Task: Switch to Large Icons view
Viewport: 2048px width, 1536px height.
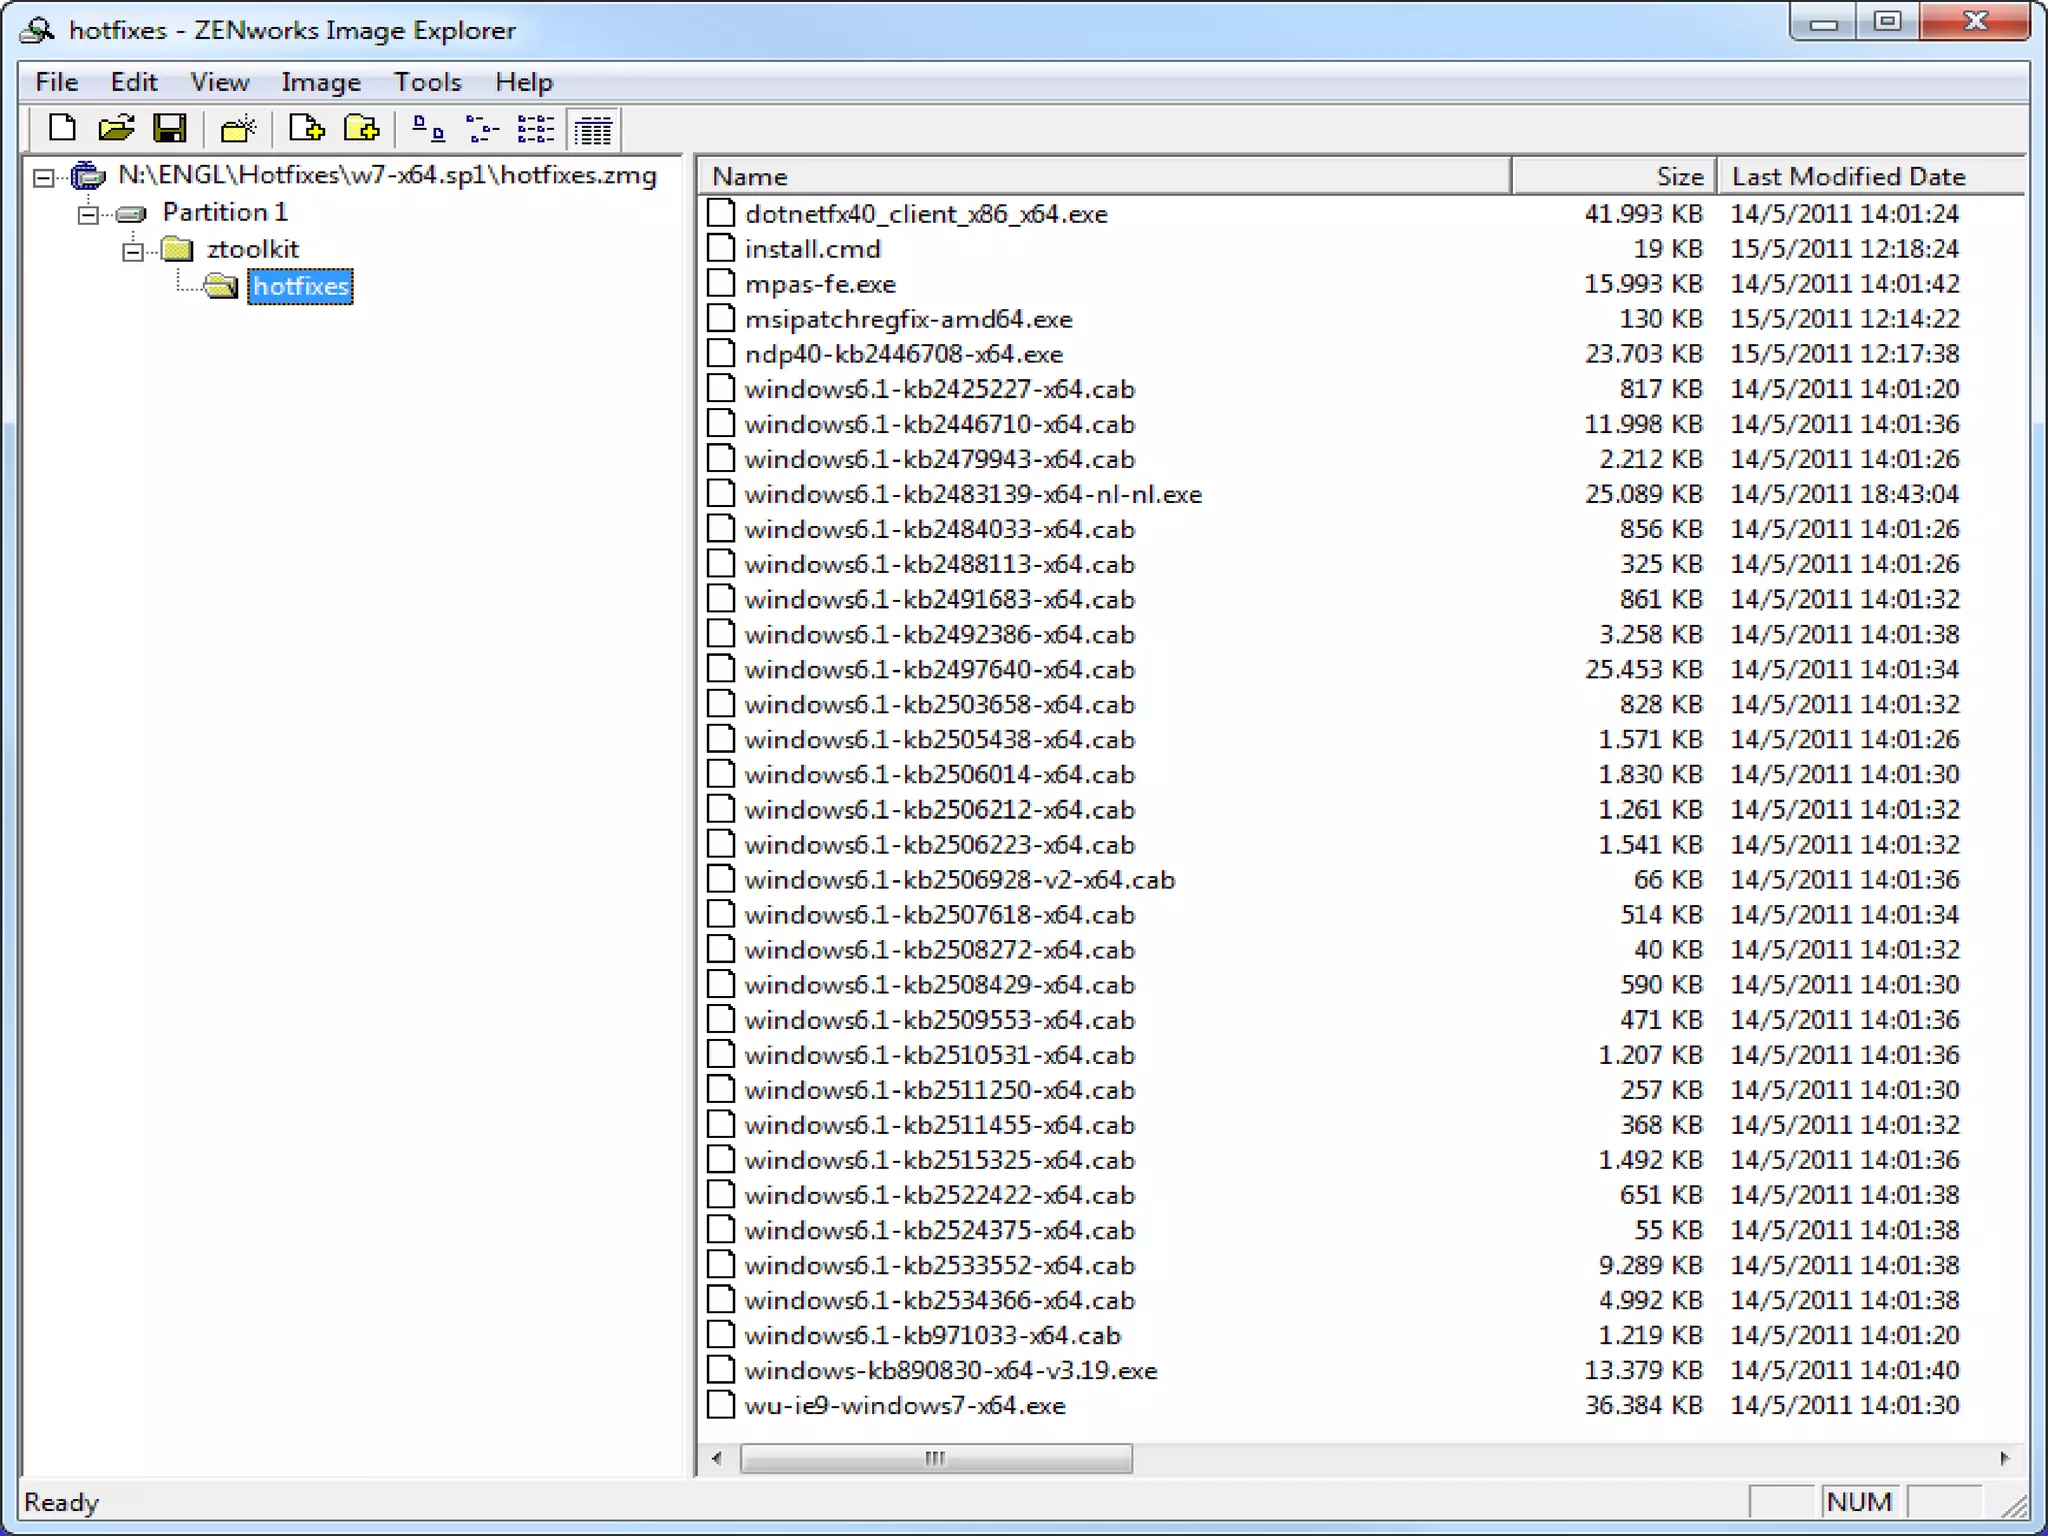Action: pos(428,129)
